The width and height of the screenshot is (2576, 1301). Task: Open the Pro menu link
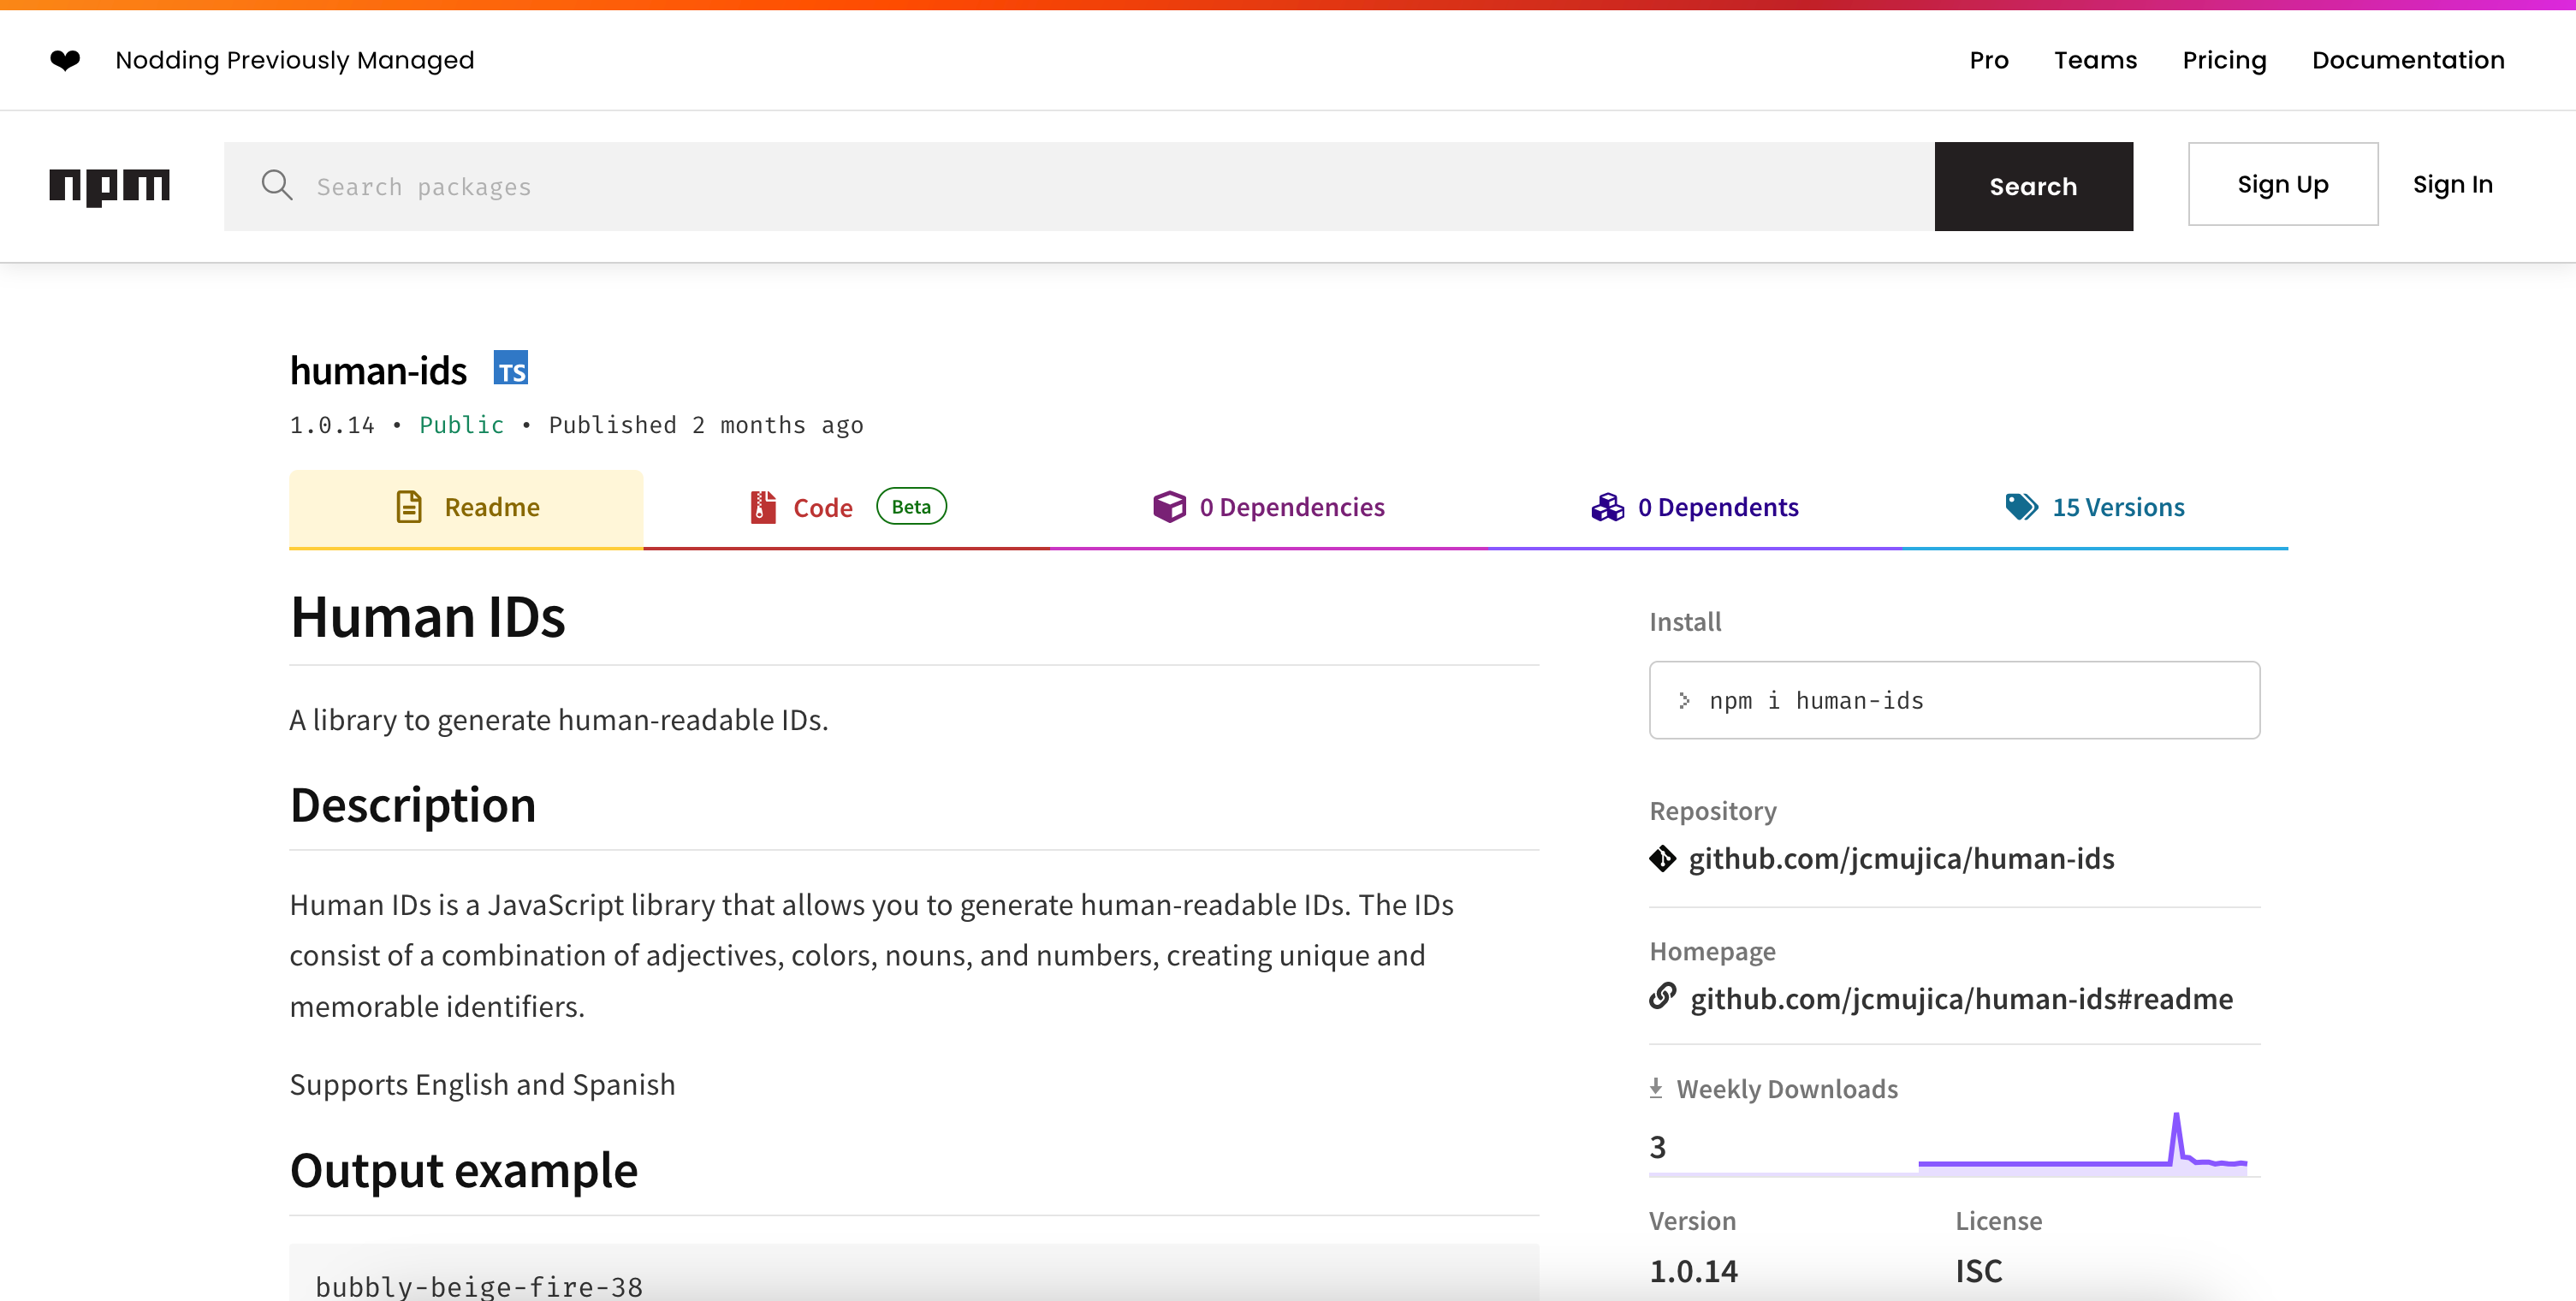pyautogui.click(x=1989, y=60)
